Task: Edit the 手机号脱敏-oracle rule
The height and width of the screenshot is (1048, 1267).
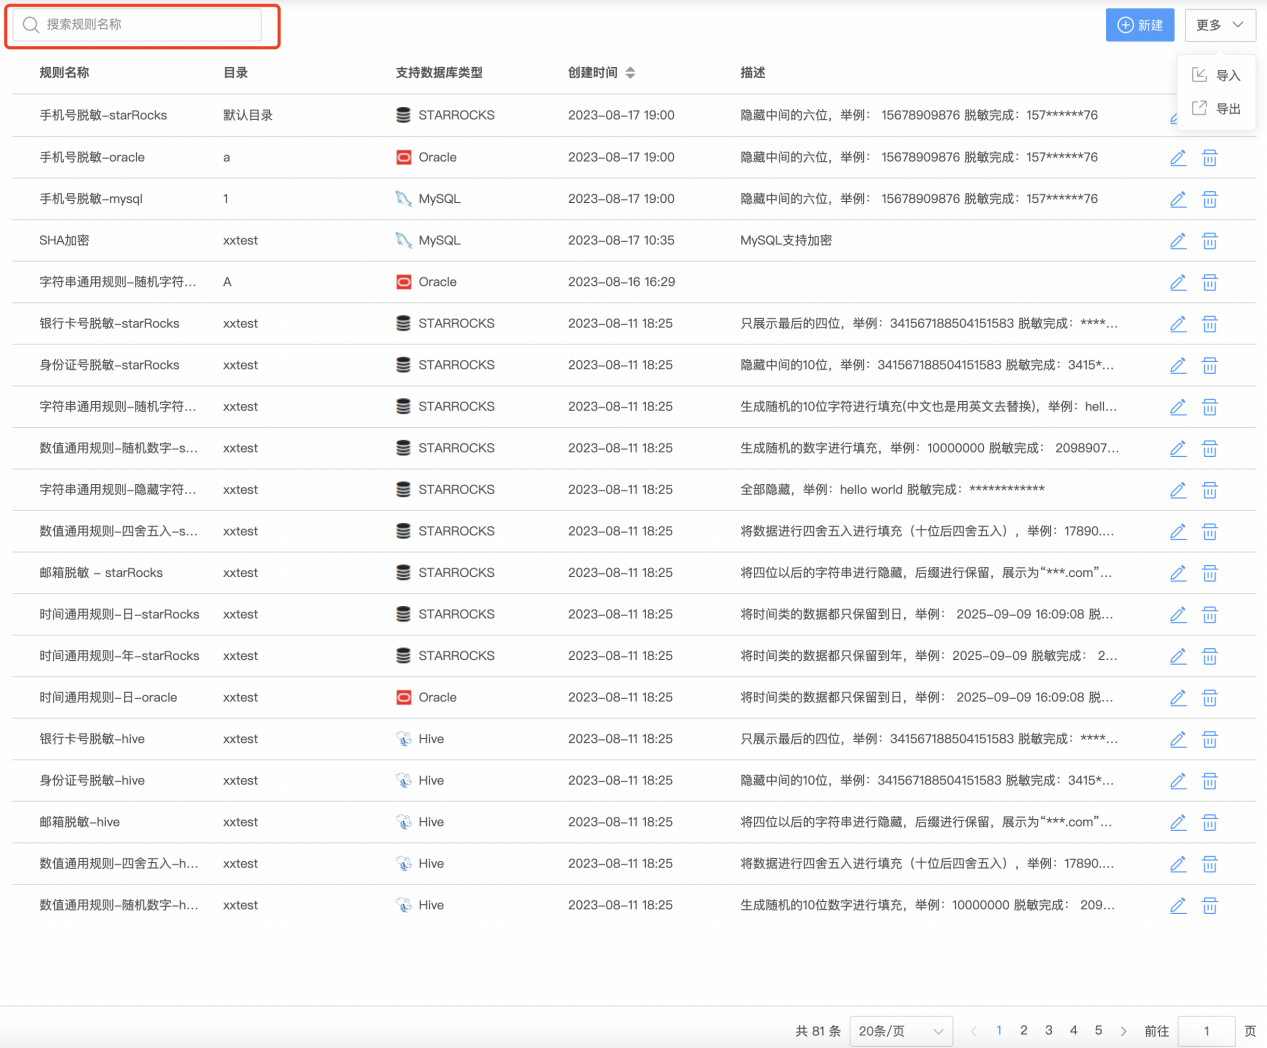Action: (x=1178, y=158)
